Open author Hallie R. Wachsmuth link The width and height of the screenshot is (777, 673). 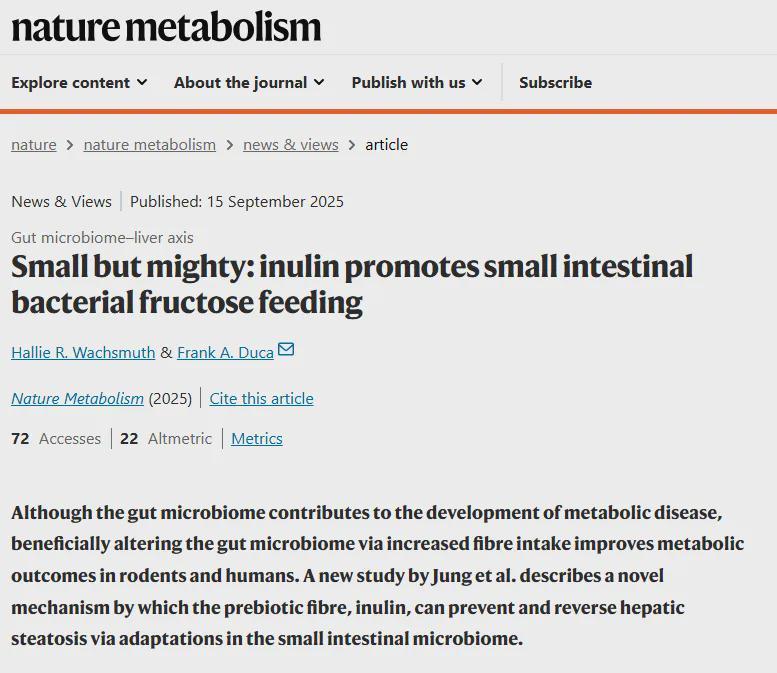click(x=83, y=352)
